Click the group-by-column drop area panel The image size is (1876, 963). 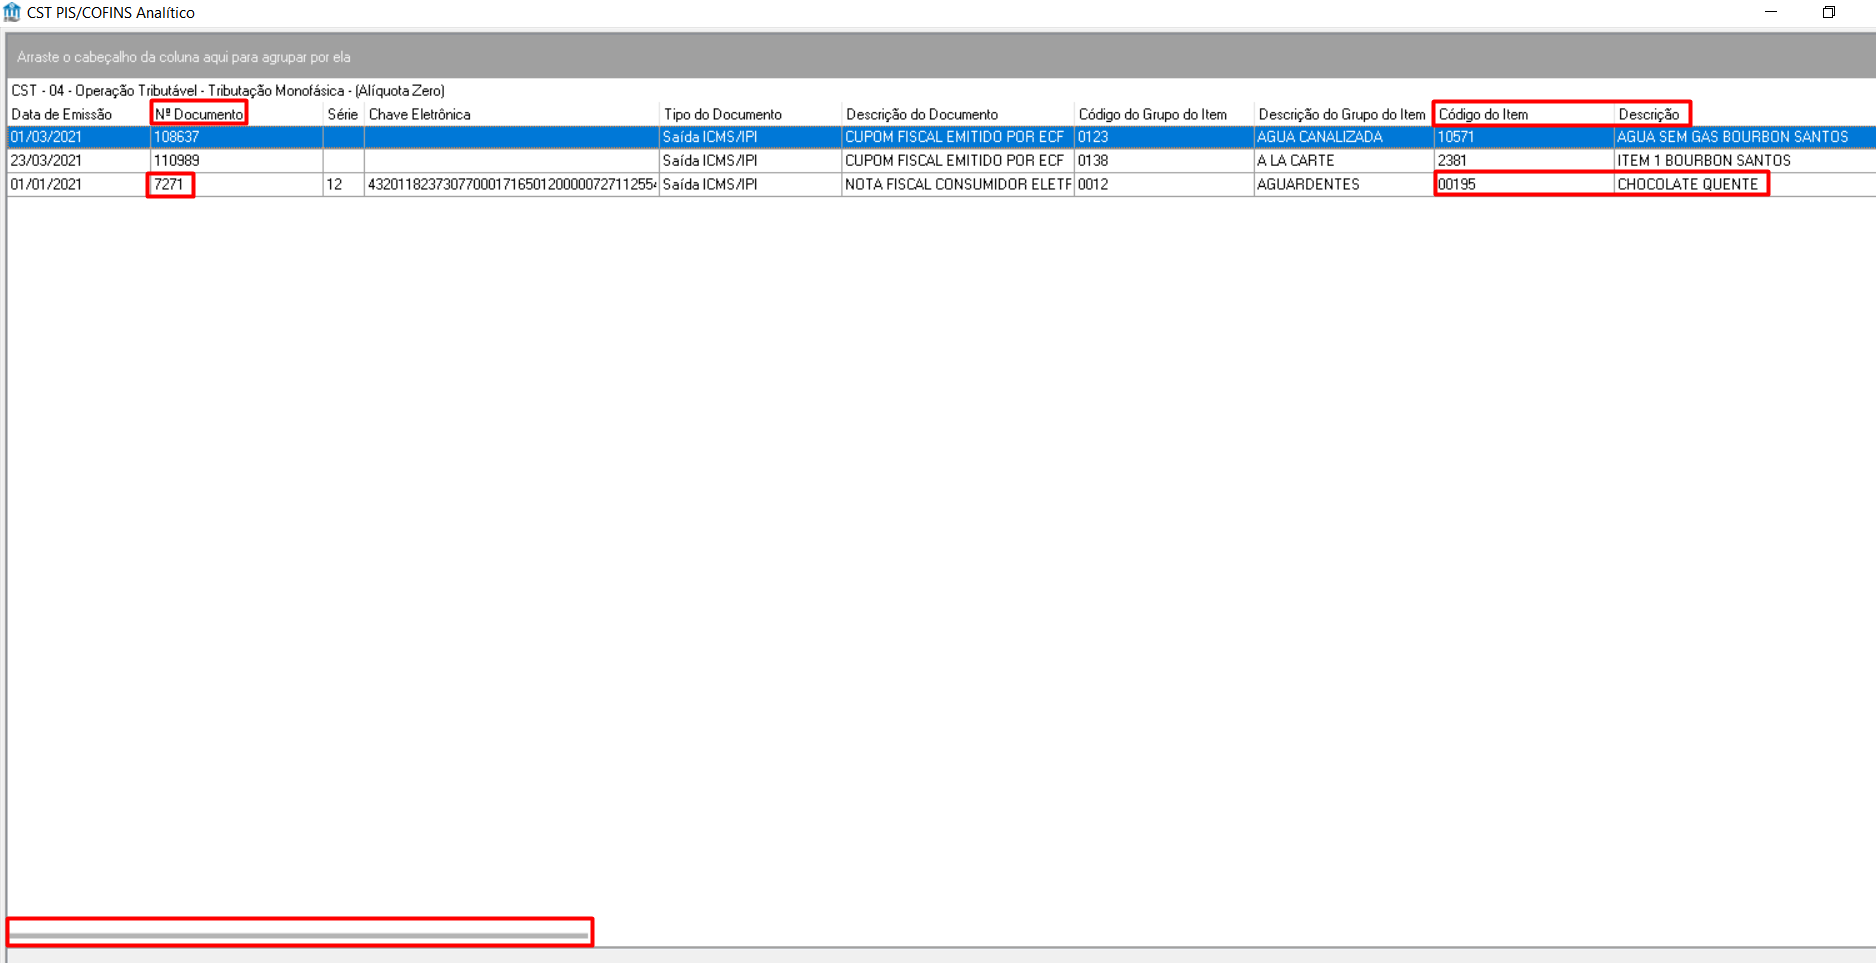coord(940,57)
